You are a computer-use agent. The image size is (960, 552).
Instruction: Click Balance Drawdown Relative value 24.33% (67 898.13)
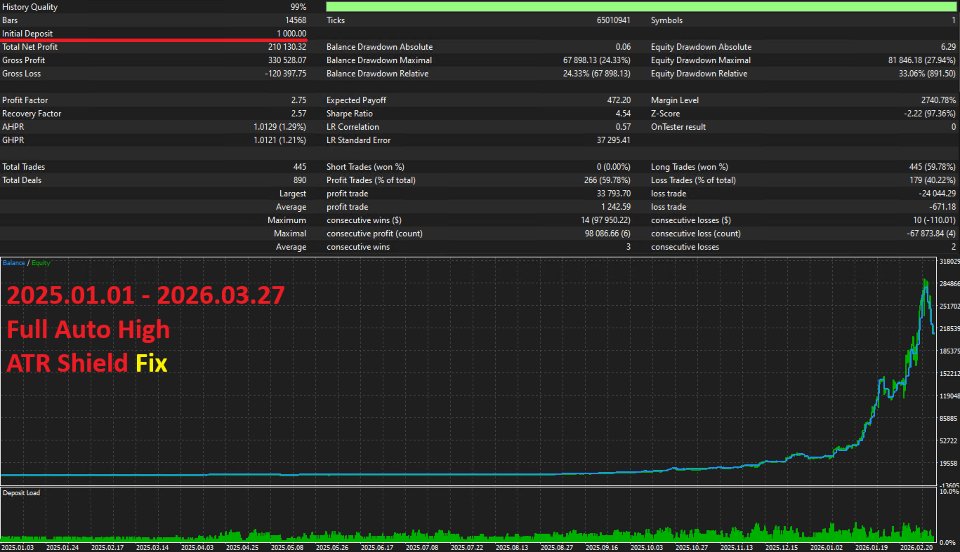click(597, 74)
